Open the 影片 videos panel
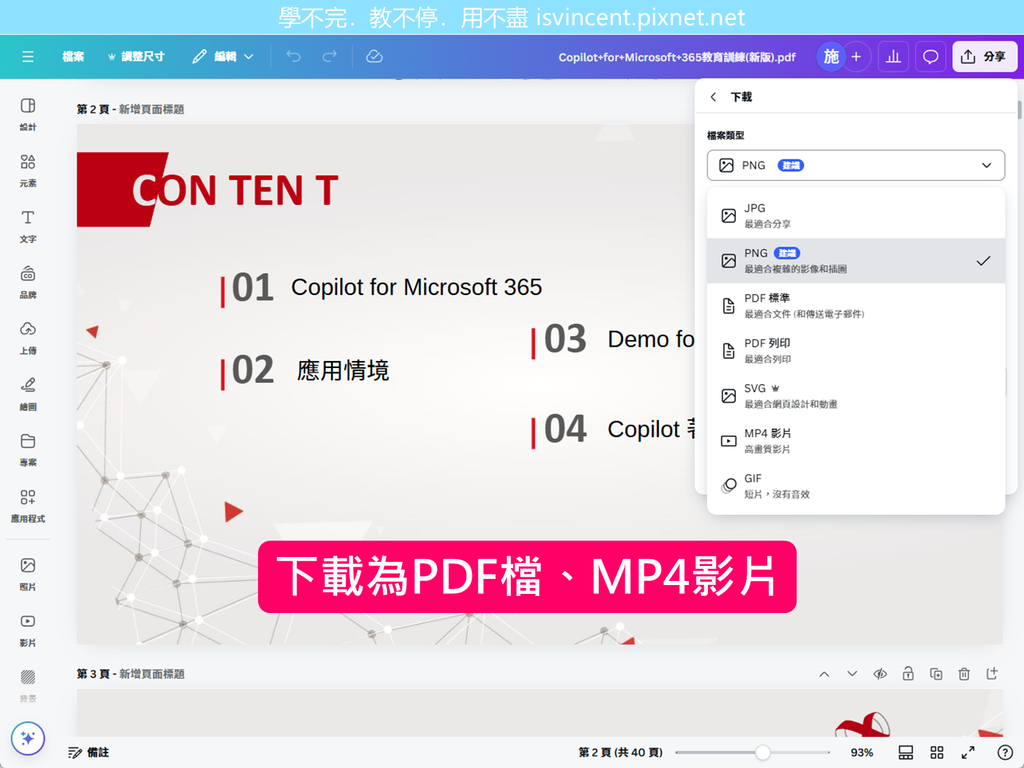The width and height of the screenshot is (1024, 768). pos(28,630)
